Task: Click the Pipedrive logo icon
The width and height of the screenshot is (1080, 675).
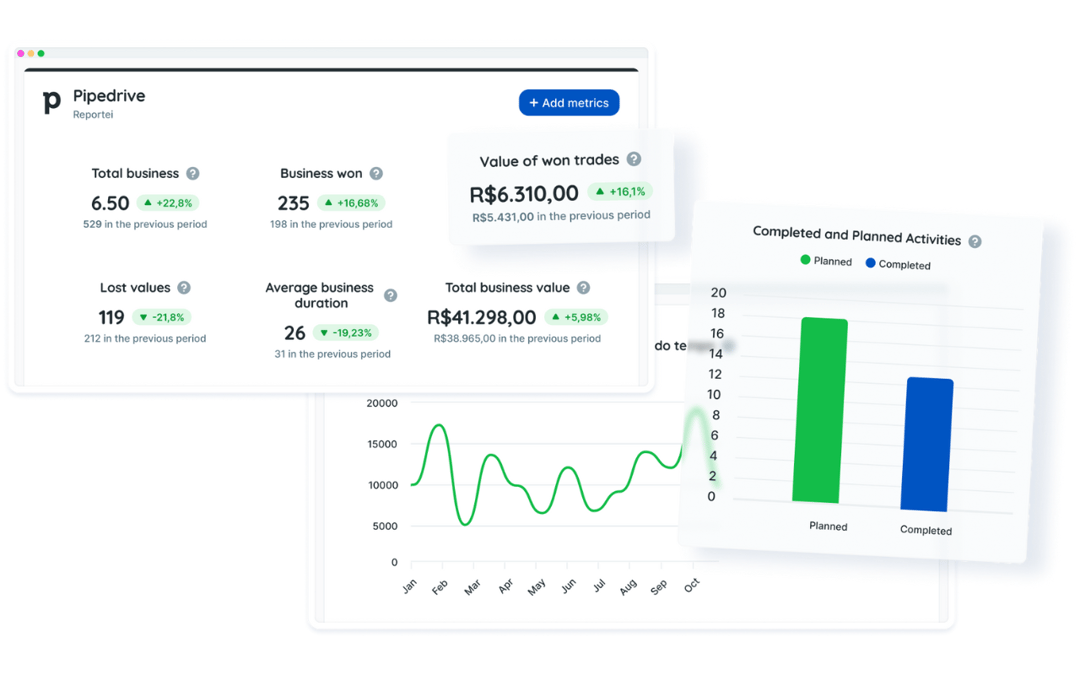Action: [x=52, y=103]
